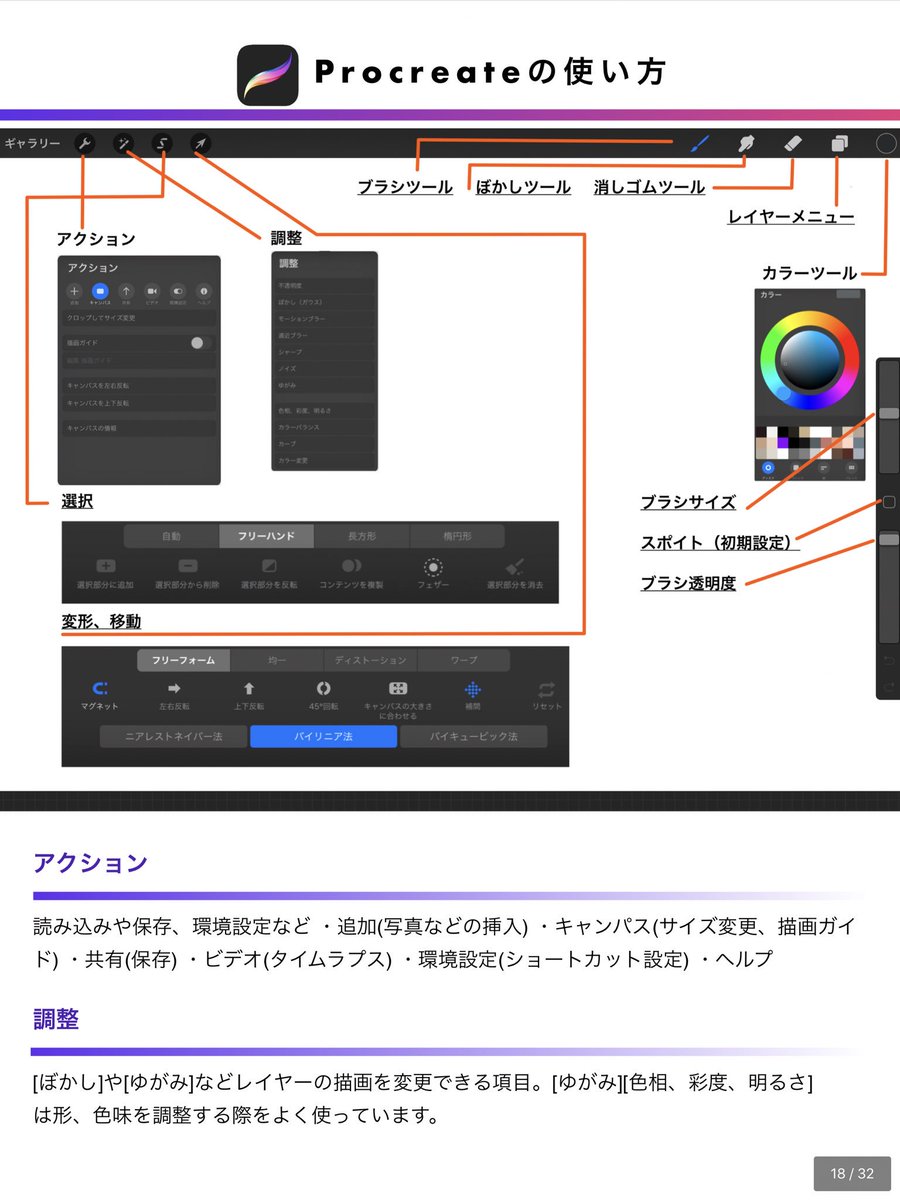The image size is (900, 1200).
Task: Click the brush size slider handle
Action: pos(889,413)
